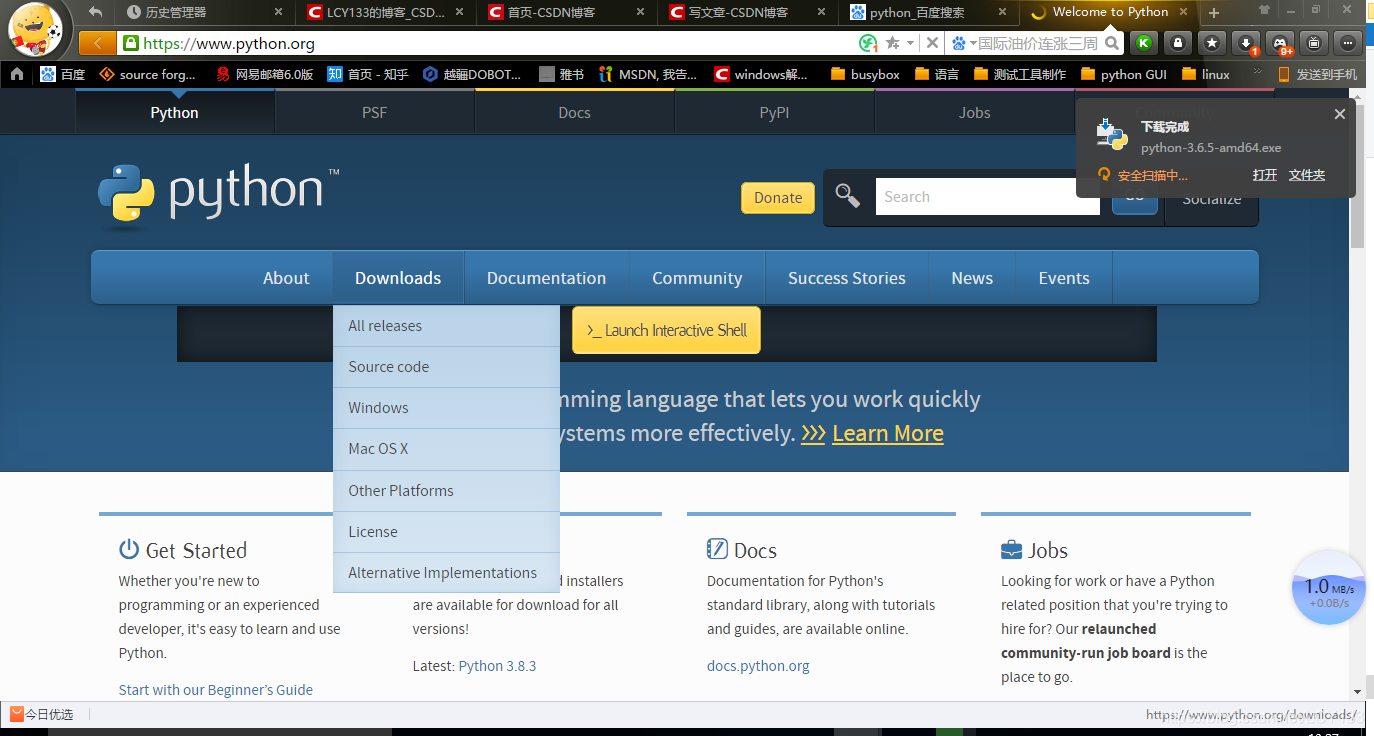The width and height of the screenshot is (1374, 736).
Task: Send page to phone via 发送到手机
Action: (1318, 74)
